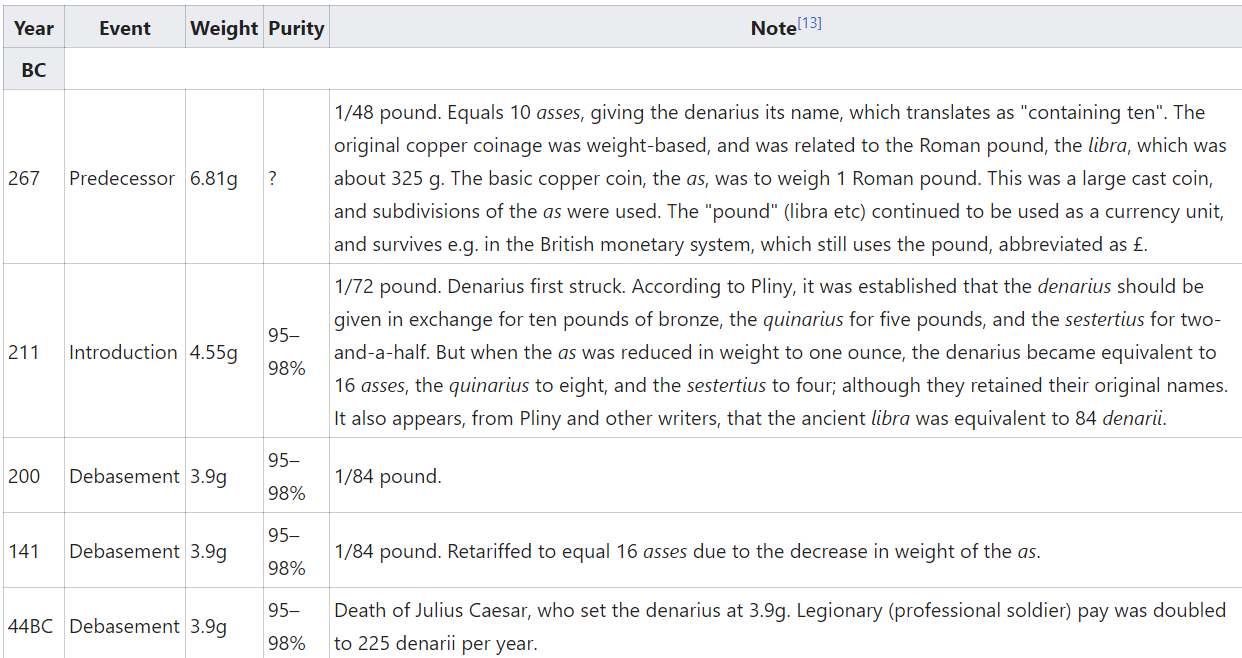Click the question mark purity cell

(296, 178)
